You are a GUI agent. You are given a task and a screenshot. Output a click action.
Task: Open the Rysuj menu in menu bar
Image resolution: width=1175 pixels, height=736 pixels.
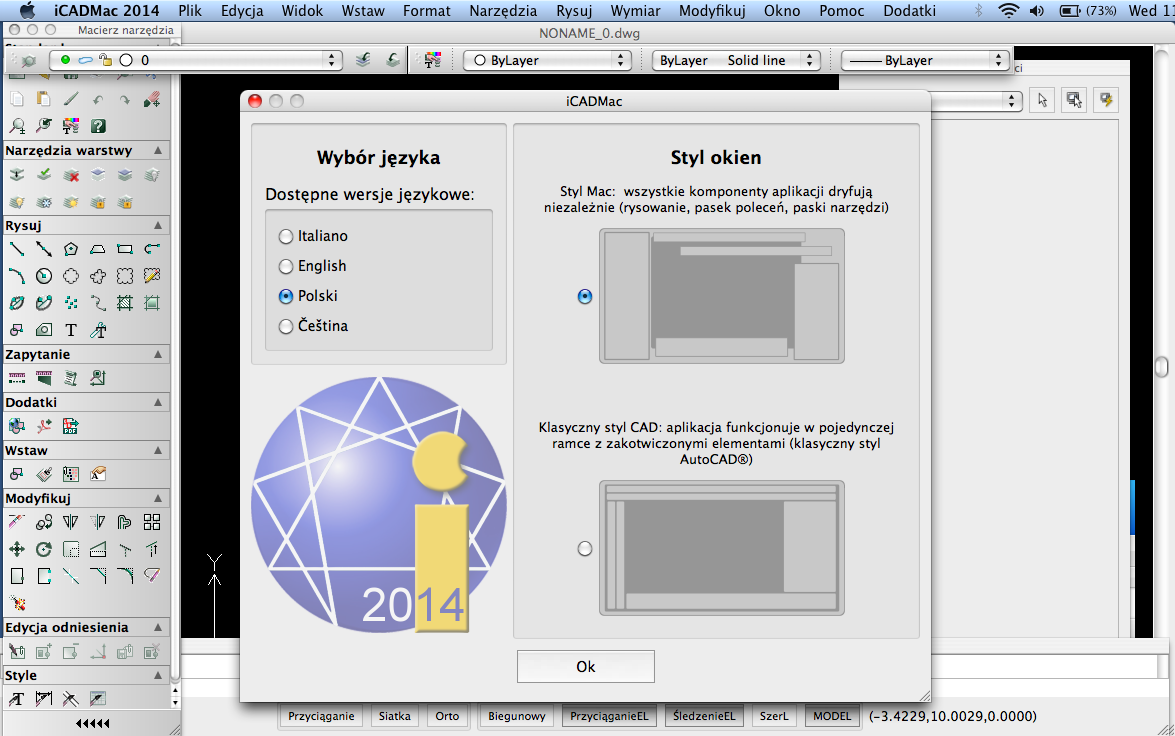click(x=573, y=11)
